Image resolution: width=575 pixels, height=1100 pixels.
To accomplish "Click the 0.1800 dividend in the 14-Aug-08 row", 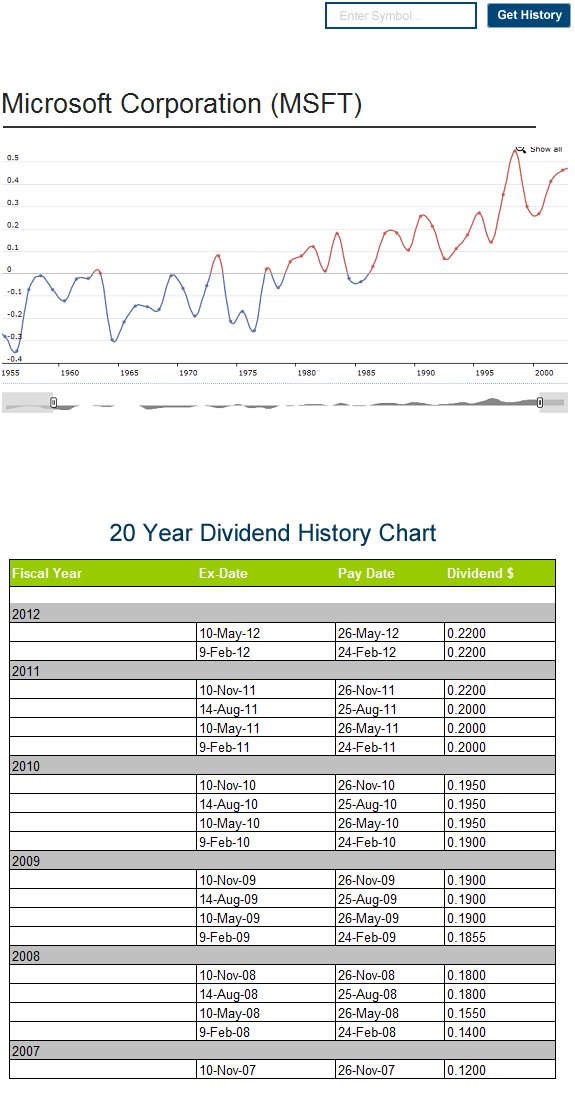I will [x=500, y=993].
